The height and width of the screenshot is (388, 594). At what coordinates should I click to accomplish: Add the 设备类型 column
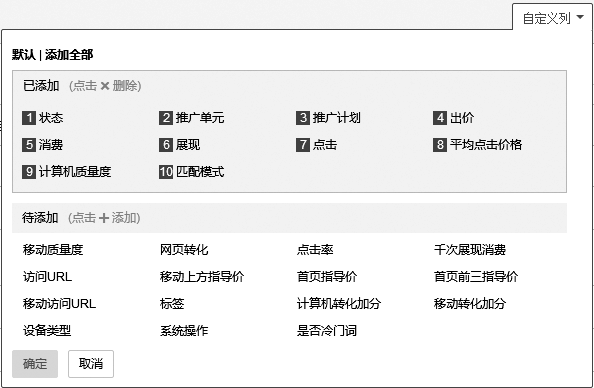pyautogui.click(x=47, y=330)
